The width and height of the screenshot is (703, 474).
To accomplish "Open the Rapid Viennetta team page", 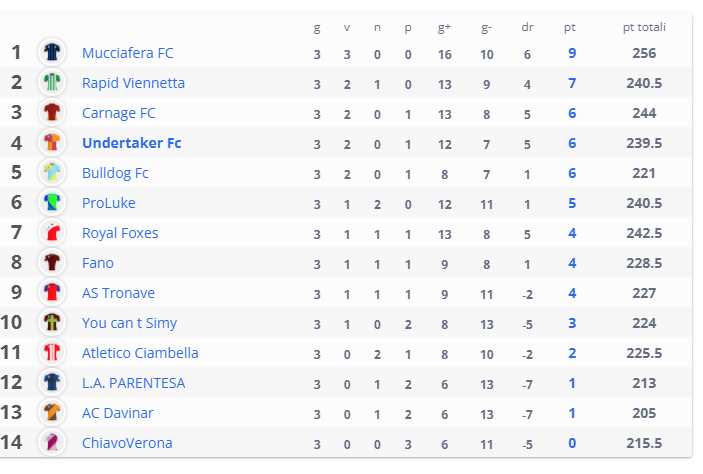I will tap(133, 83).
